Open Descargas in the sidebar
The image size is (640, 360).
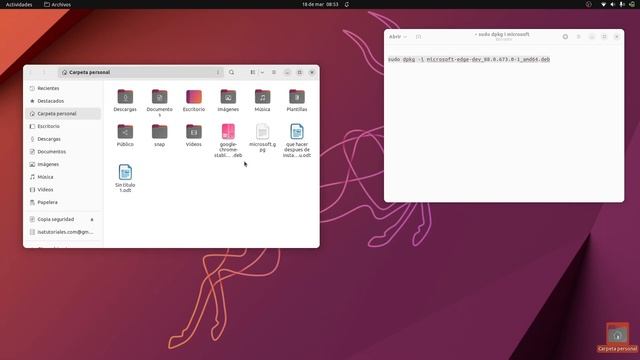coord(63,139)
